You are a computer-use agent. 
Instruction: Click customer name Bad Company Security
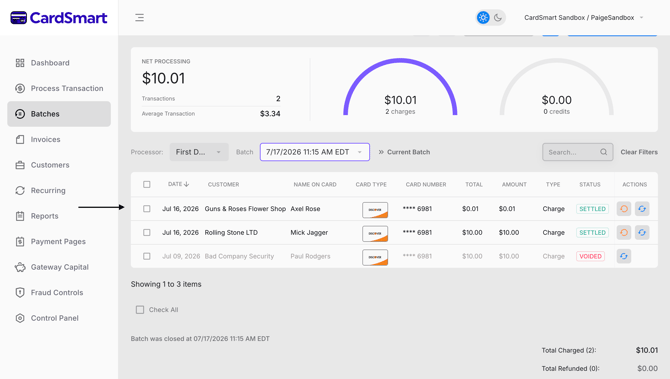click(x=239, y=256)
